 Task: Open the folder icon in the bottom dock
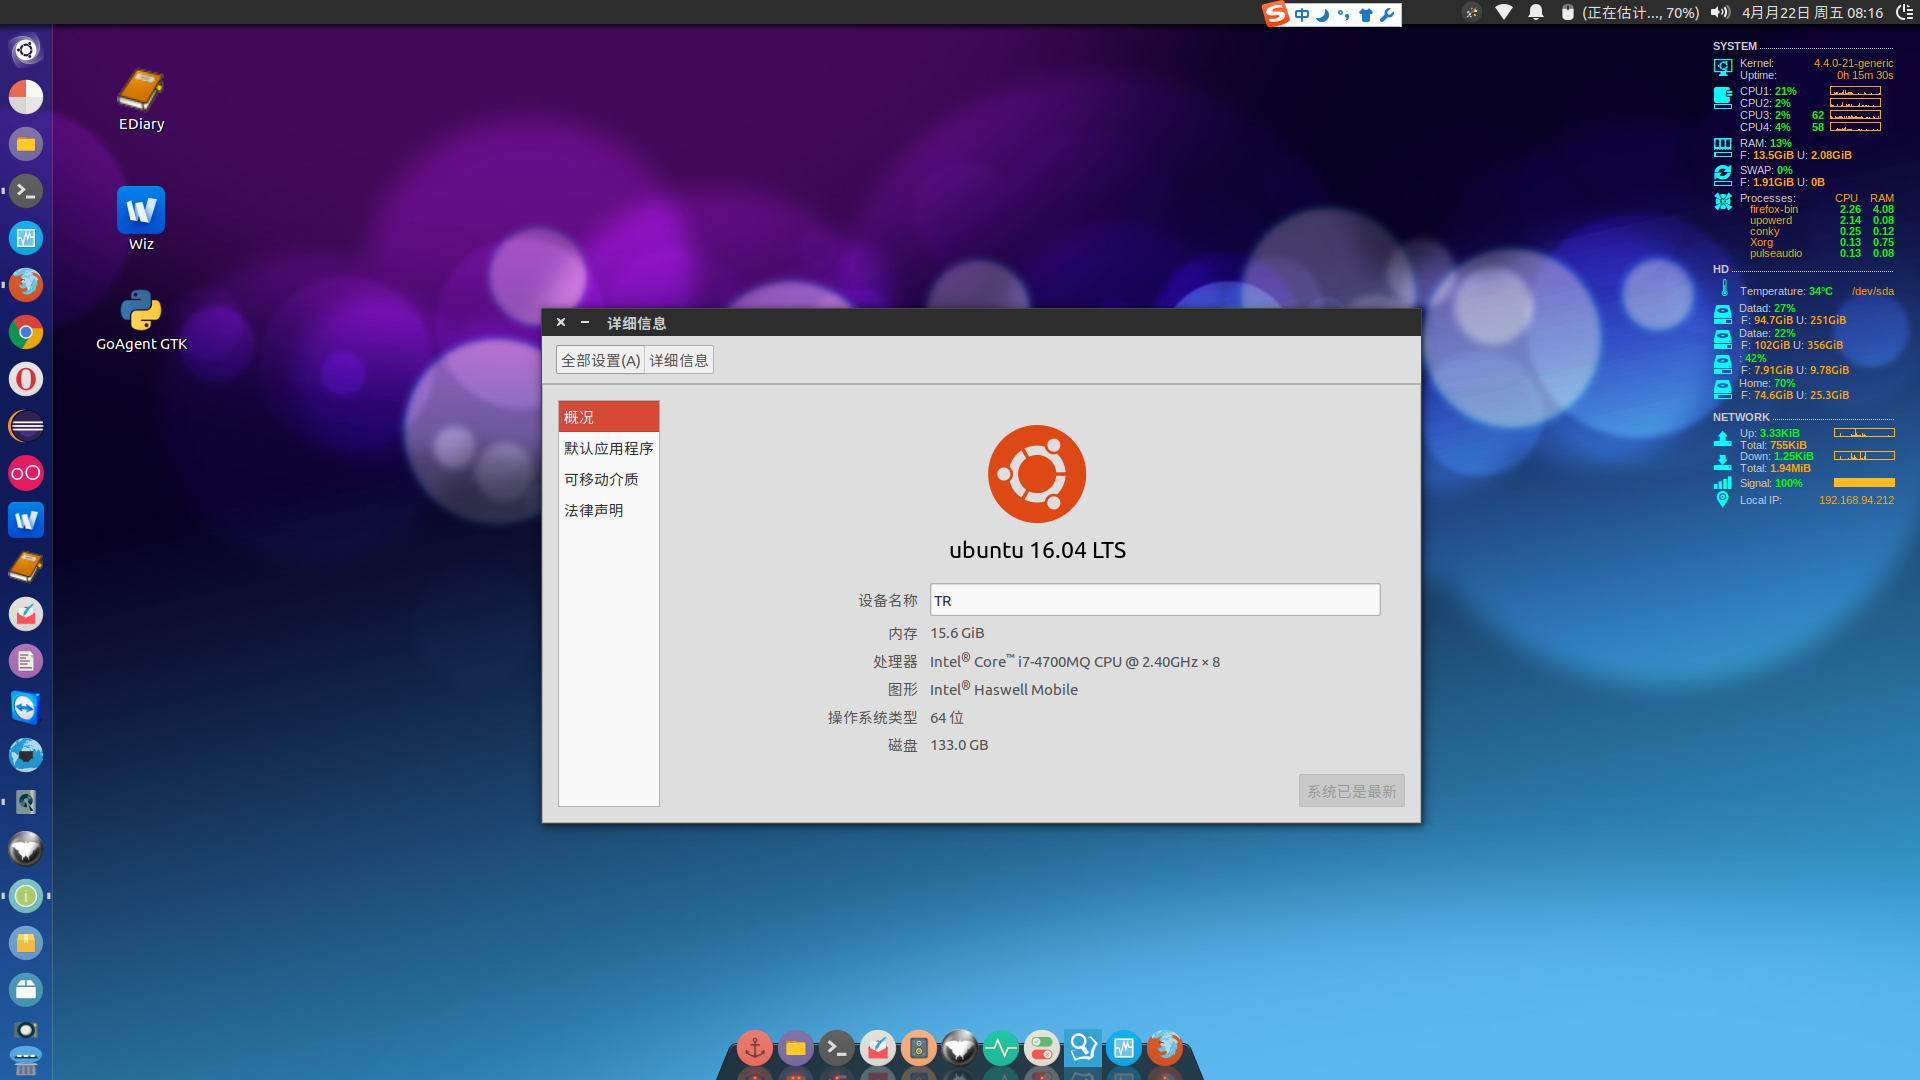[796, 1048]
